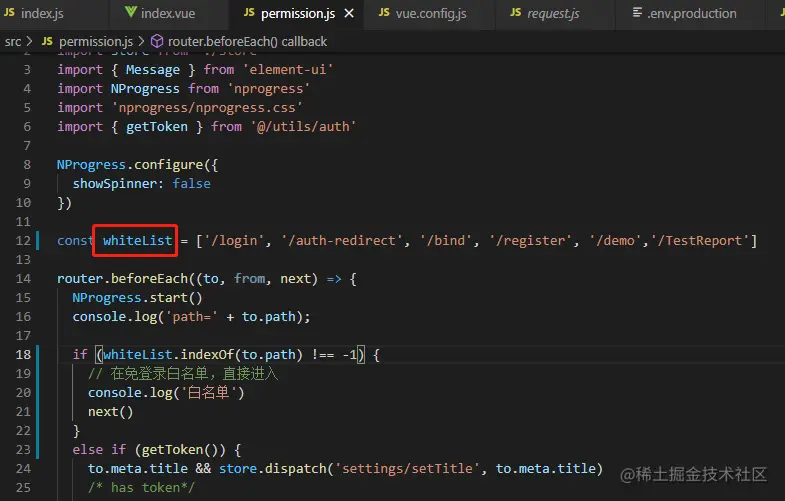Click router.beforeEach on line 14
The height and width of the screenshot is (501, 785).
(122, 279)
